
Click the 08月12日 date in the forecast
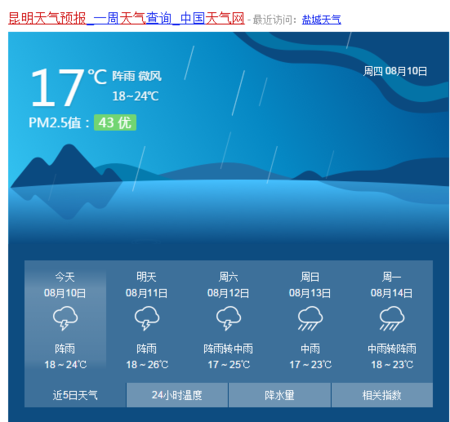pos(228,293)
